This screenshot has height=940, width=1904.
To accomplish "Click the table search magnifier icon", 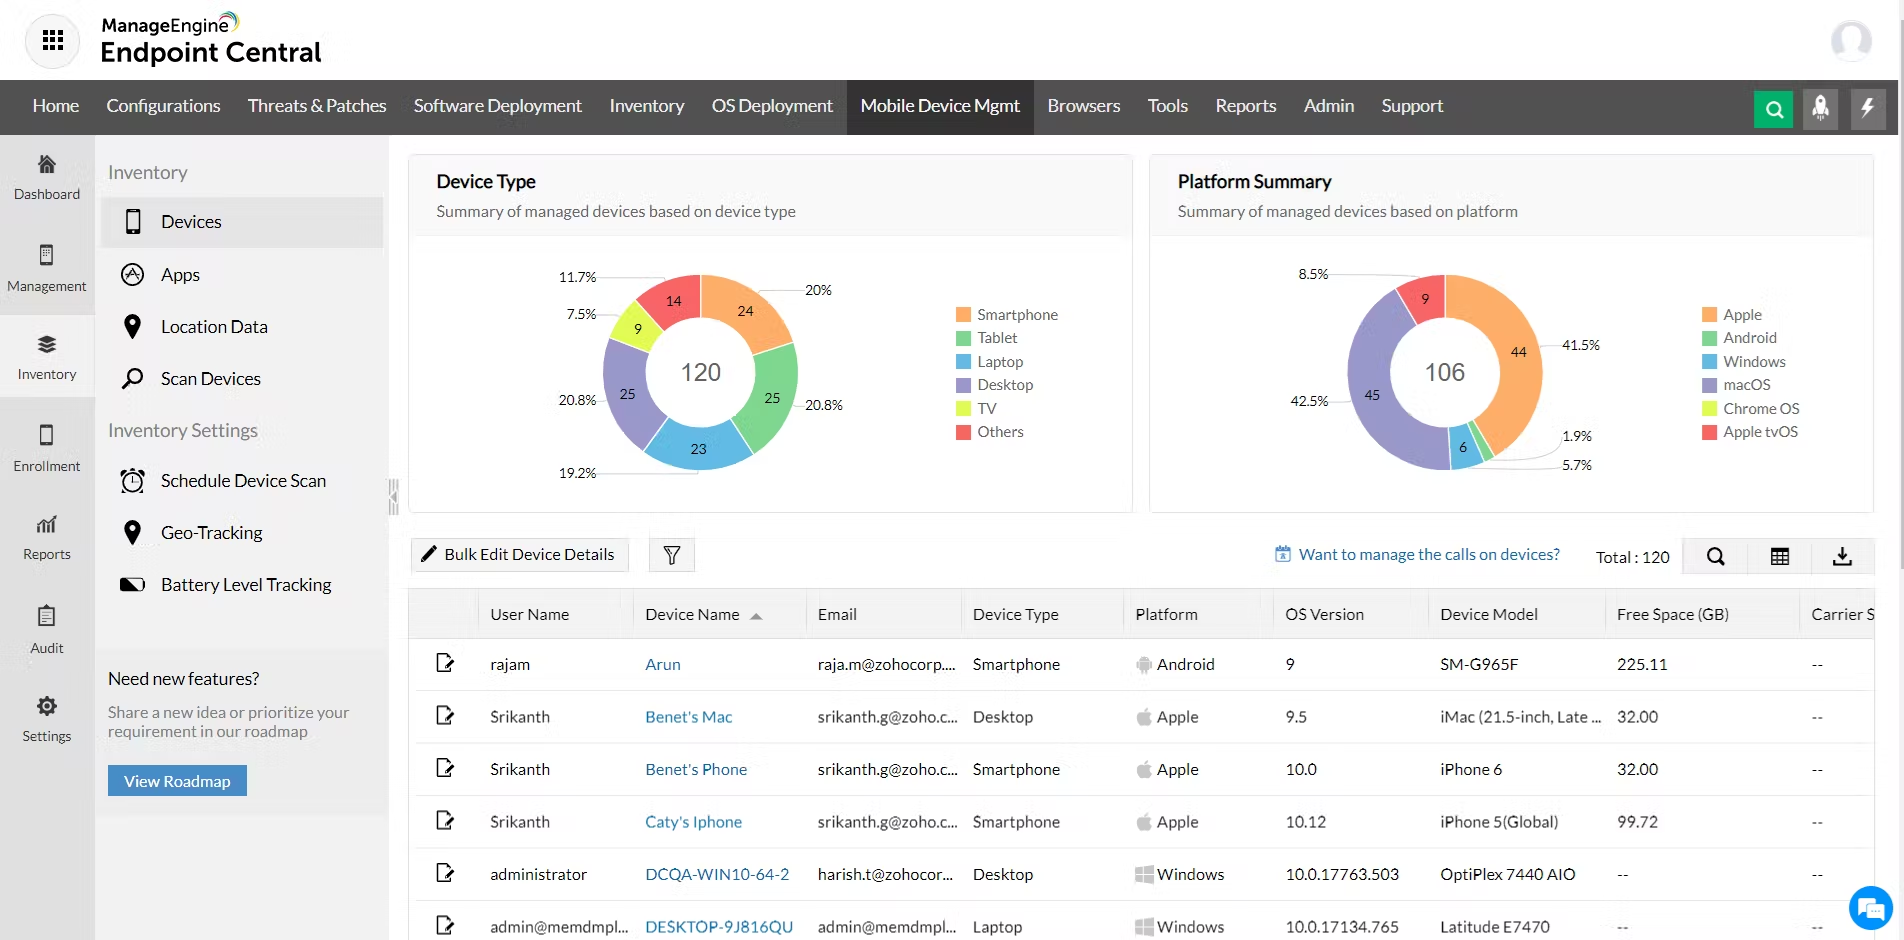I will 1715,557.
